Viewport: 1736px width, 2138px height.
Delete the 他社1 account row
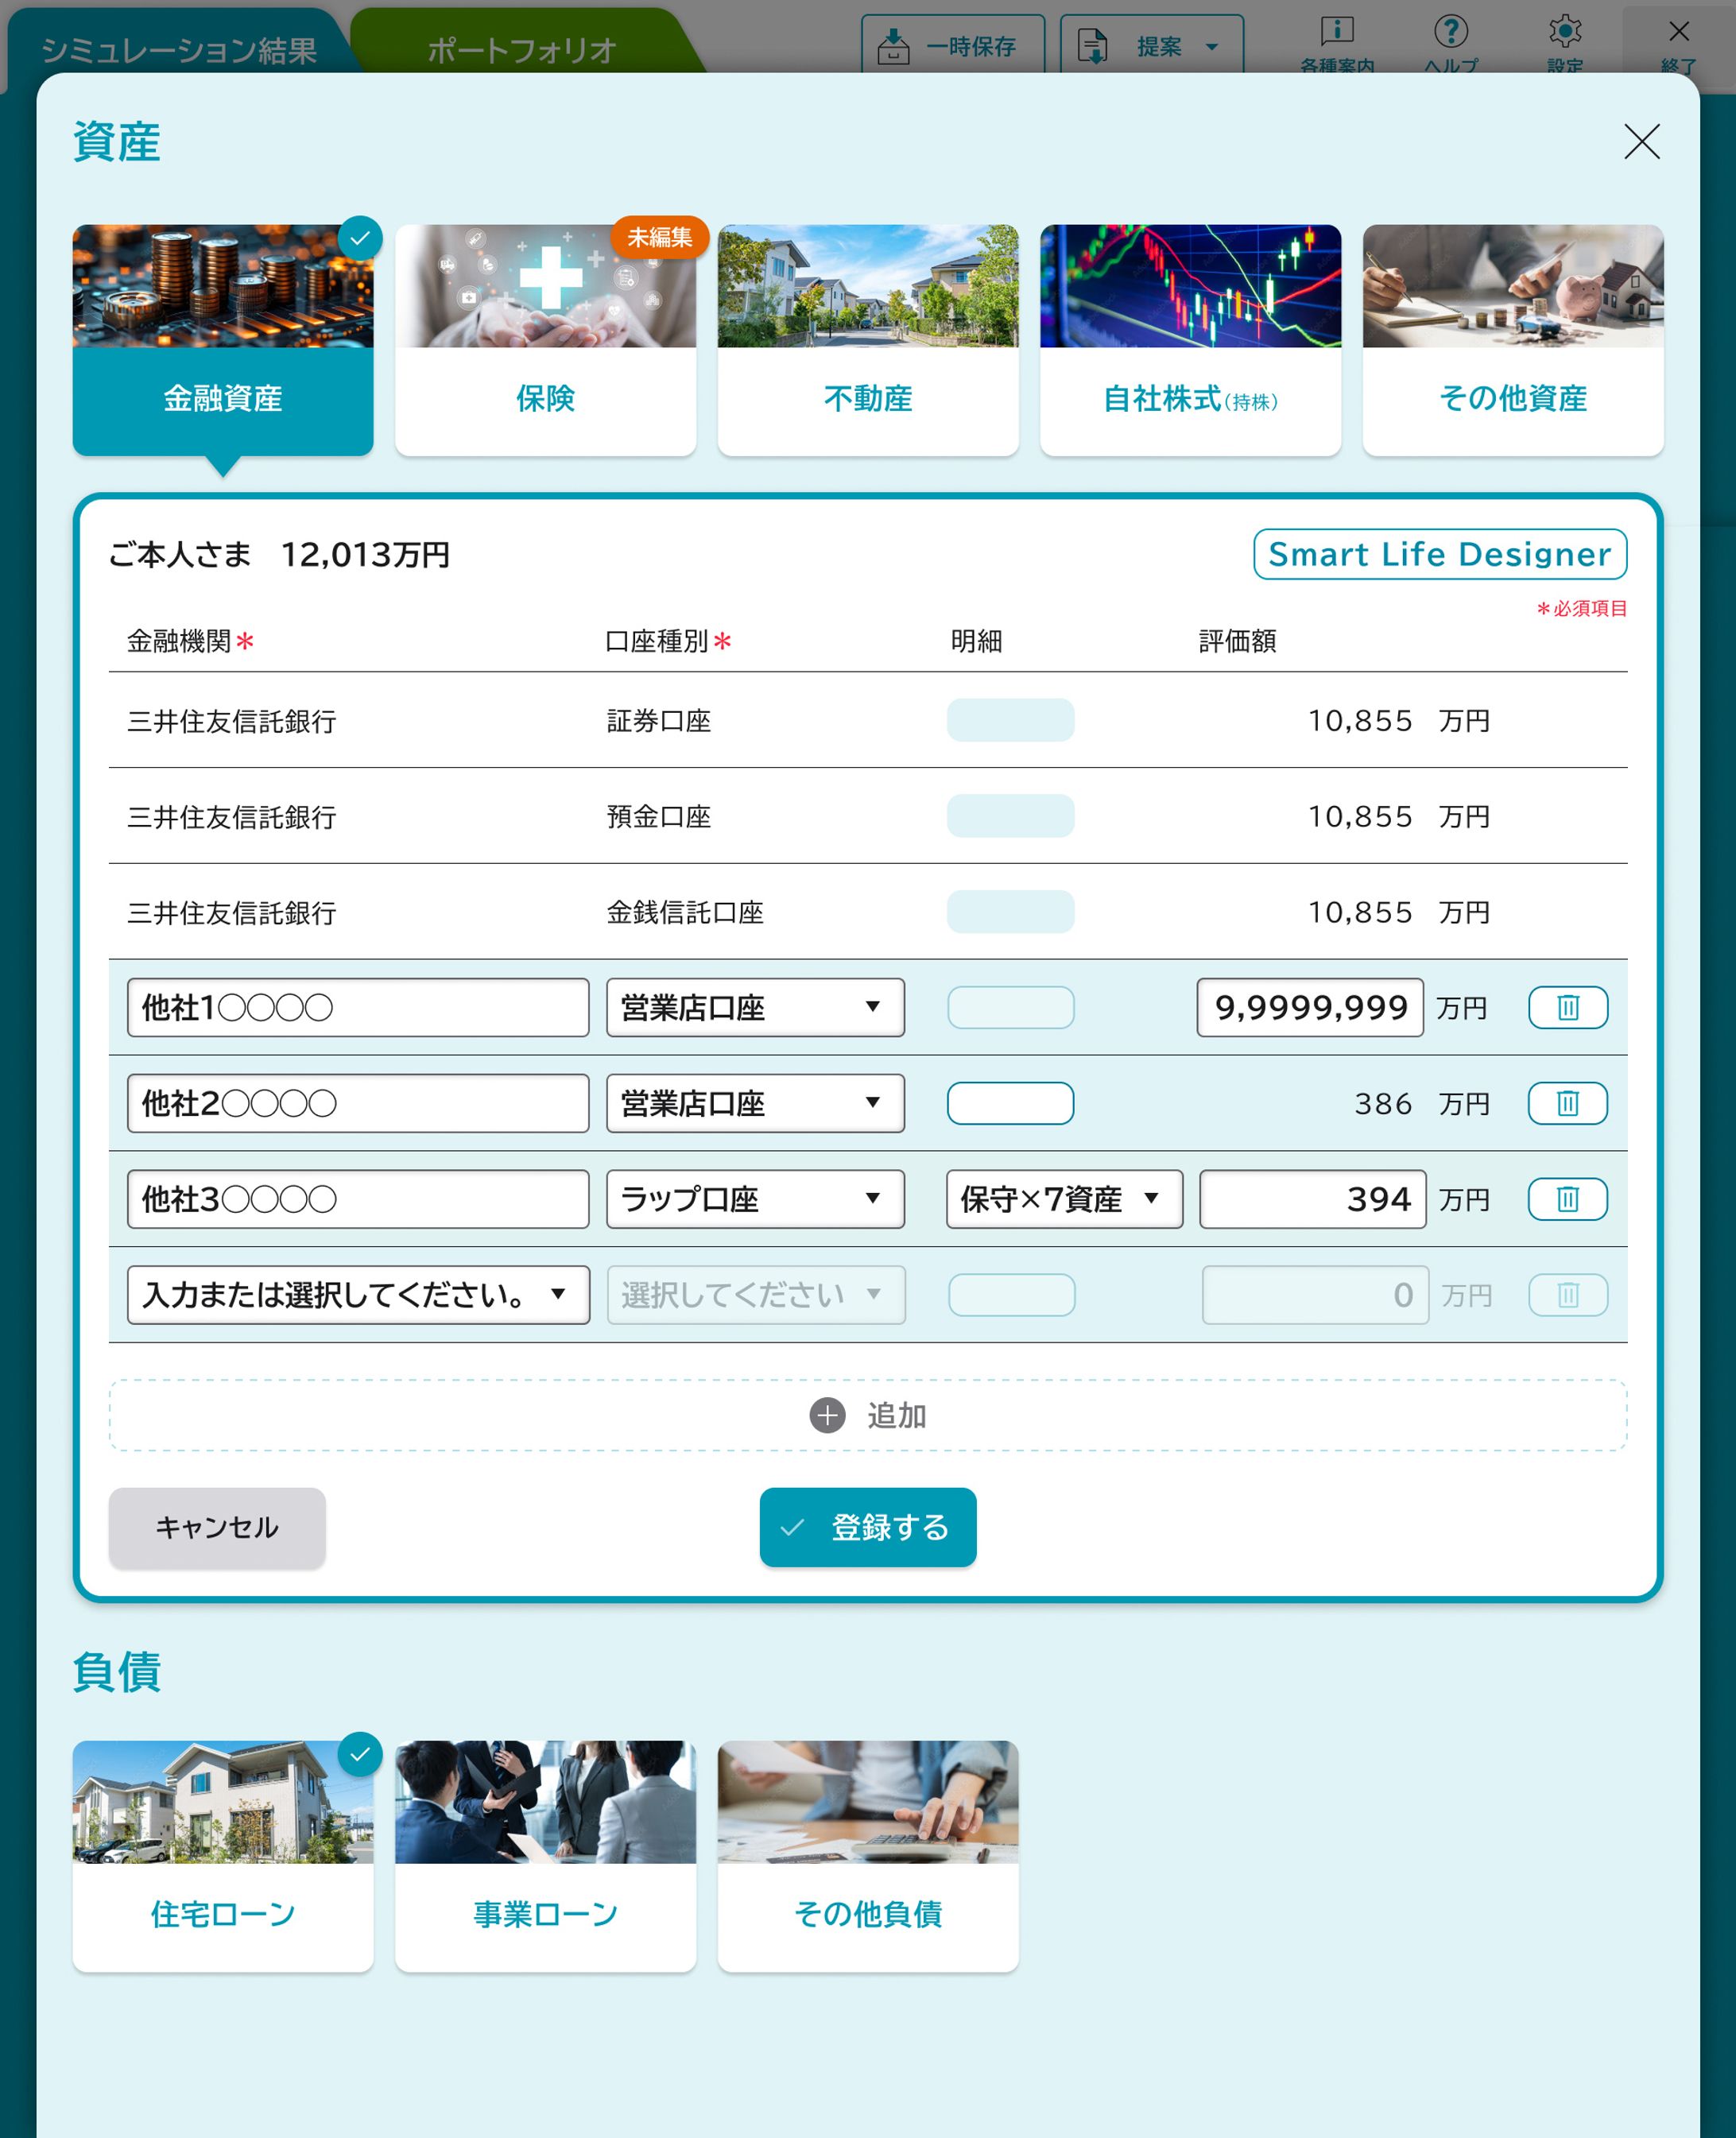pyautogui.click(x=1567, y=1007)
